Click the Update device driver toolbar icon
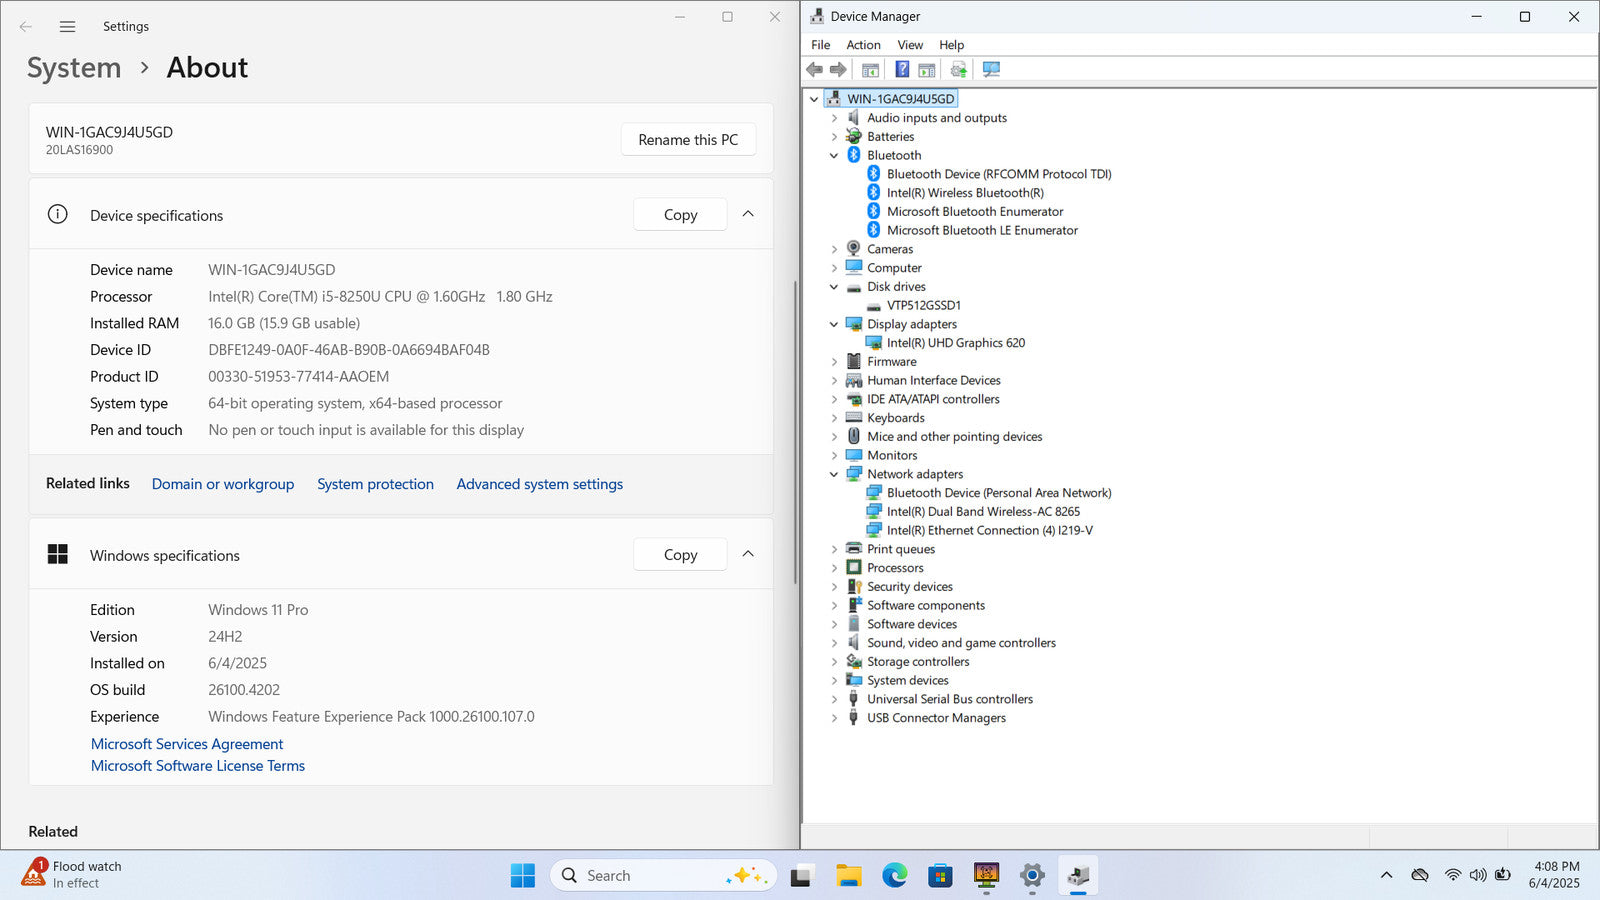1600x900 pixels. tap(958, 69)
